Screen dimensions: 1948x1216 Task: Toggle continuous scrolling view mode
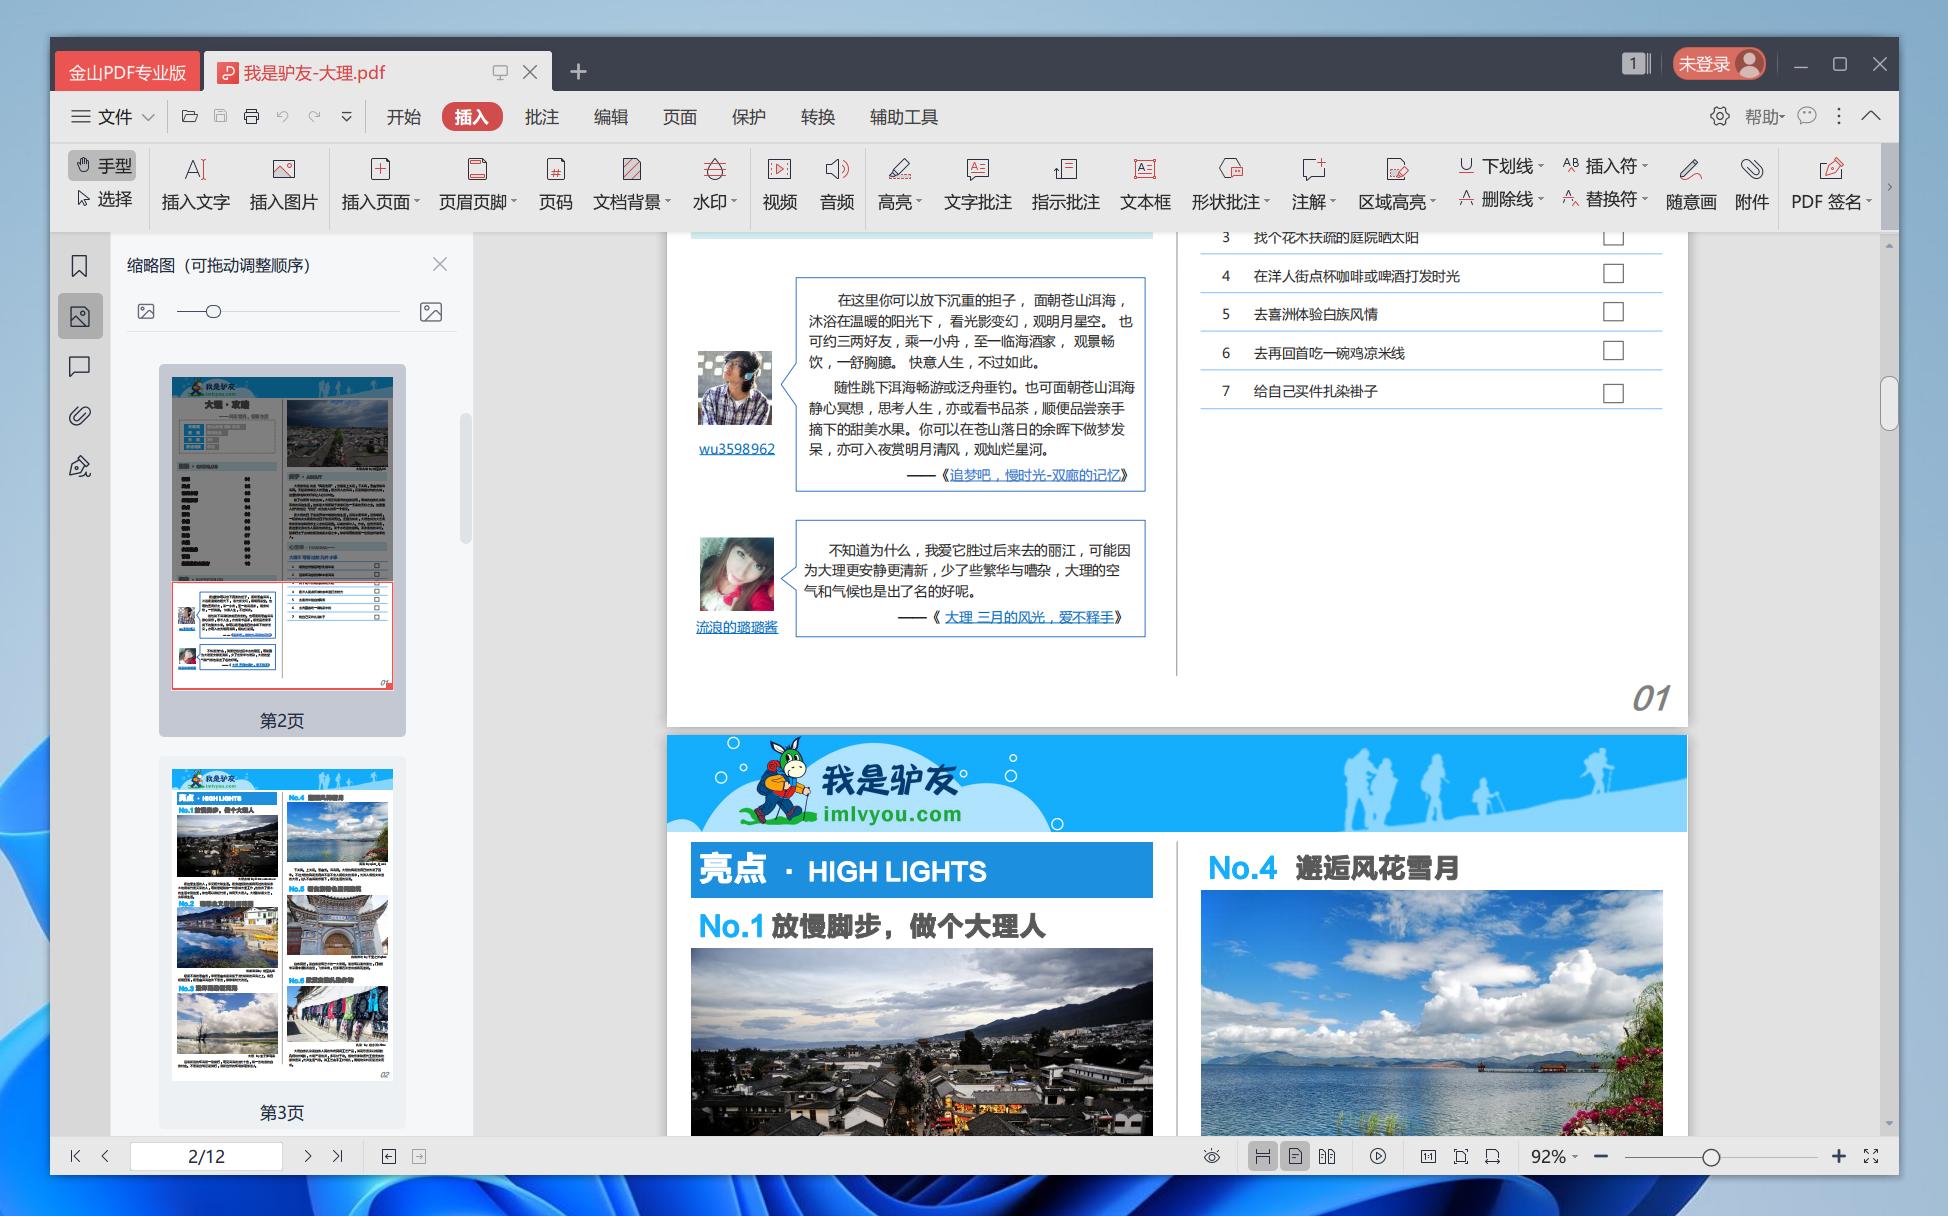[x=1263, y=1157]
